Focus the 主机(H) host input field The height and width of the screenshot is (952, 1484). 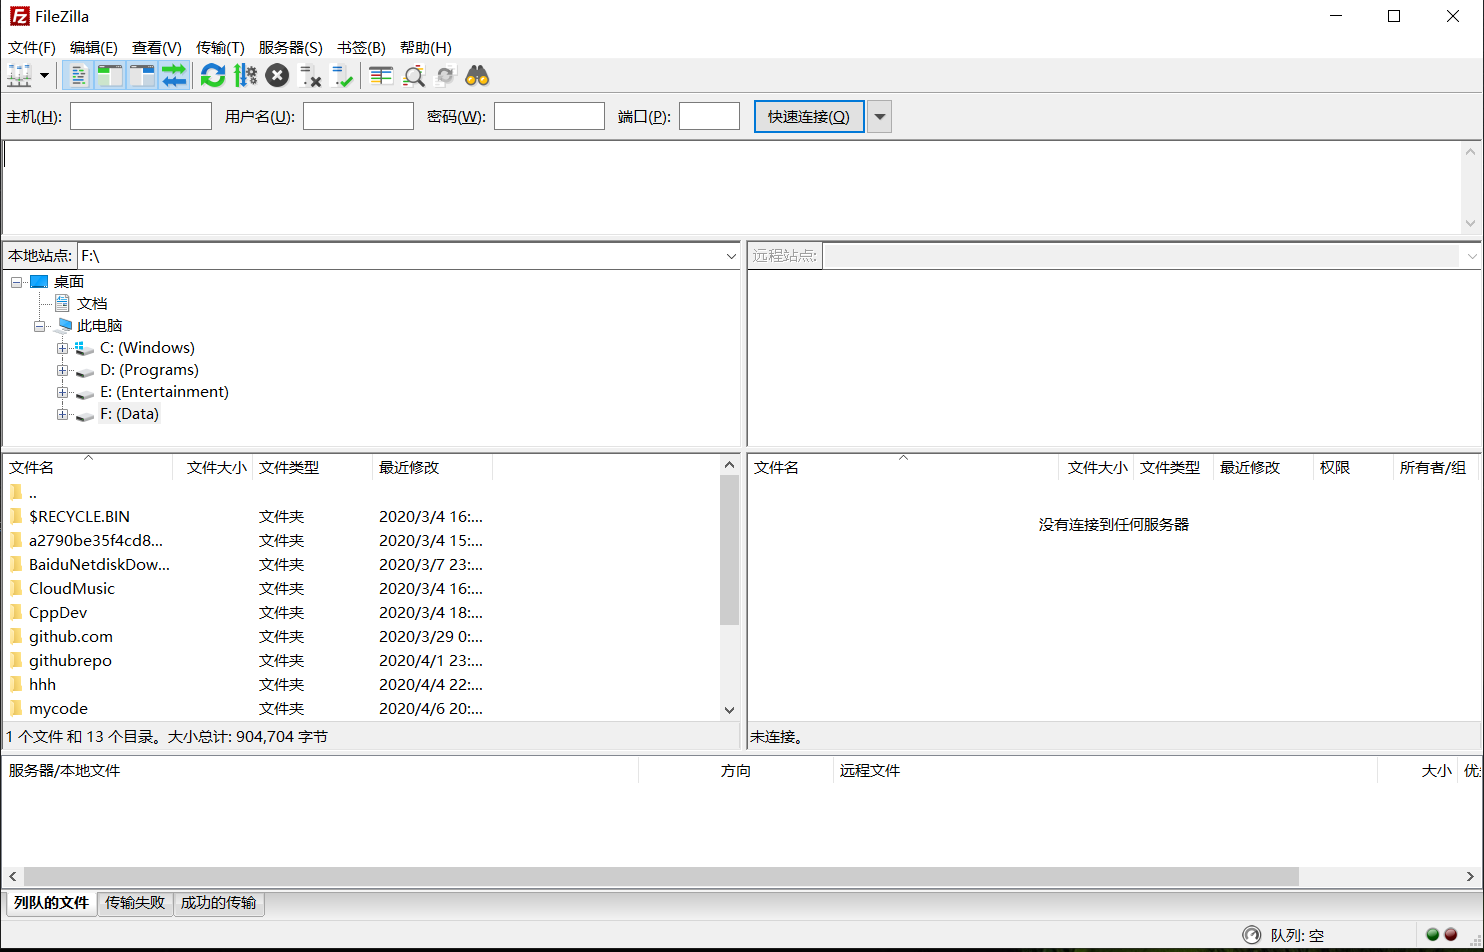(x=141, y=117)
